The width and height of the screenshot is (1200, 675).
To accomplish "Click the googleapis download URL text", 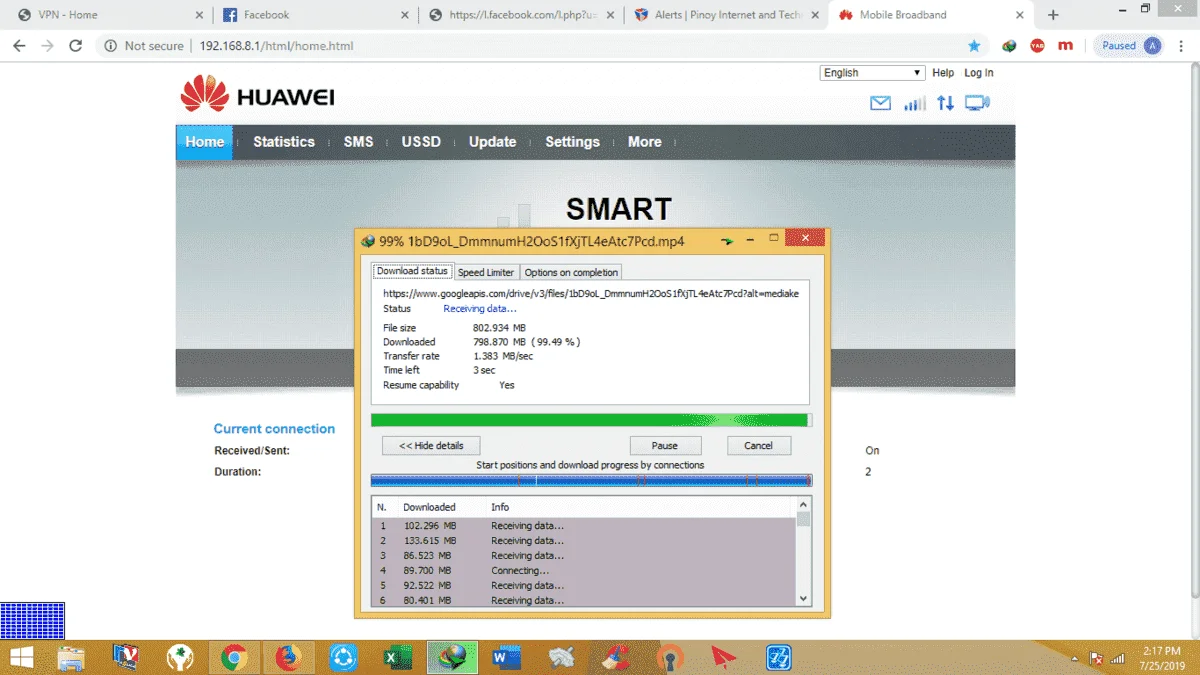I will 591,294.
